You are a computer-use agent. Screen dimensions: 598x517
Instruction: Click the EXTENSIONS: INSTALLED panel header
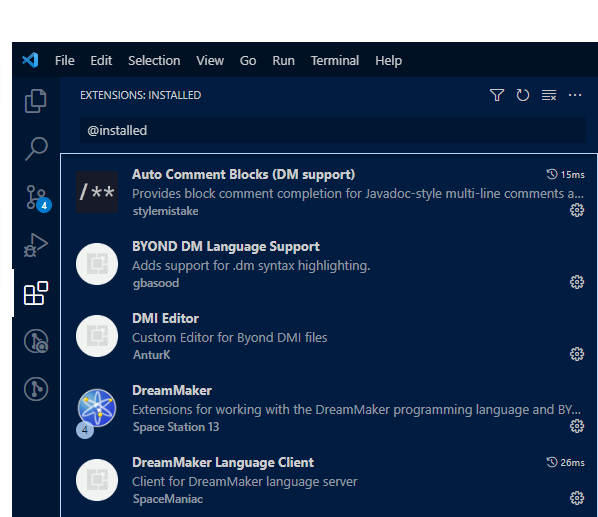[140, 95]
